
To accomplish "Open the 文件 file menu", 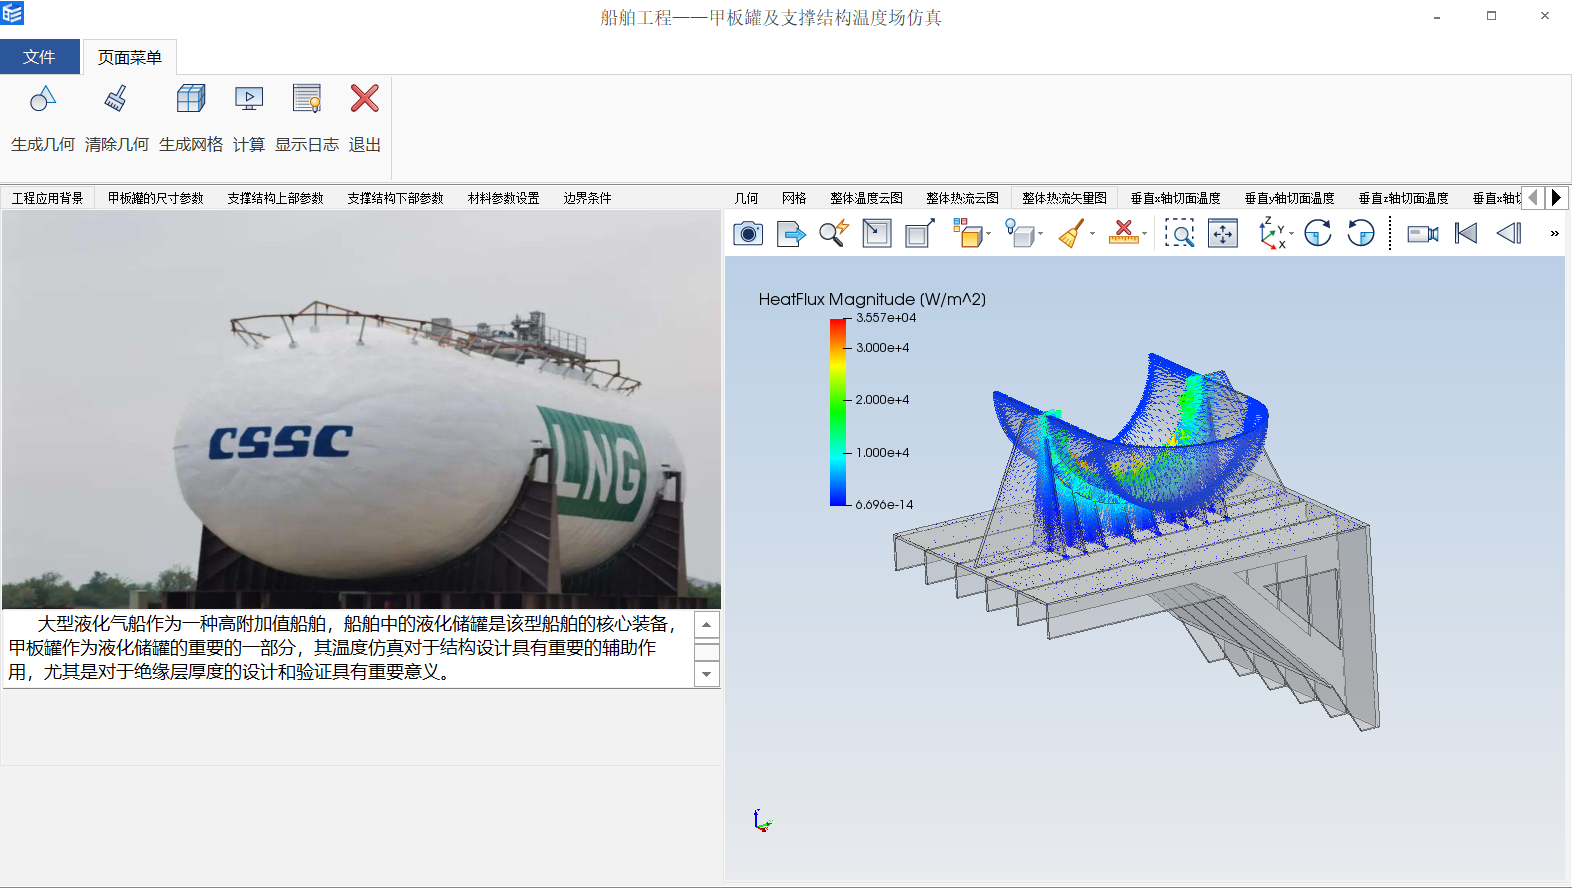I will (x=40, y=57).
